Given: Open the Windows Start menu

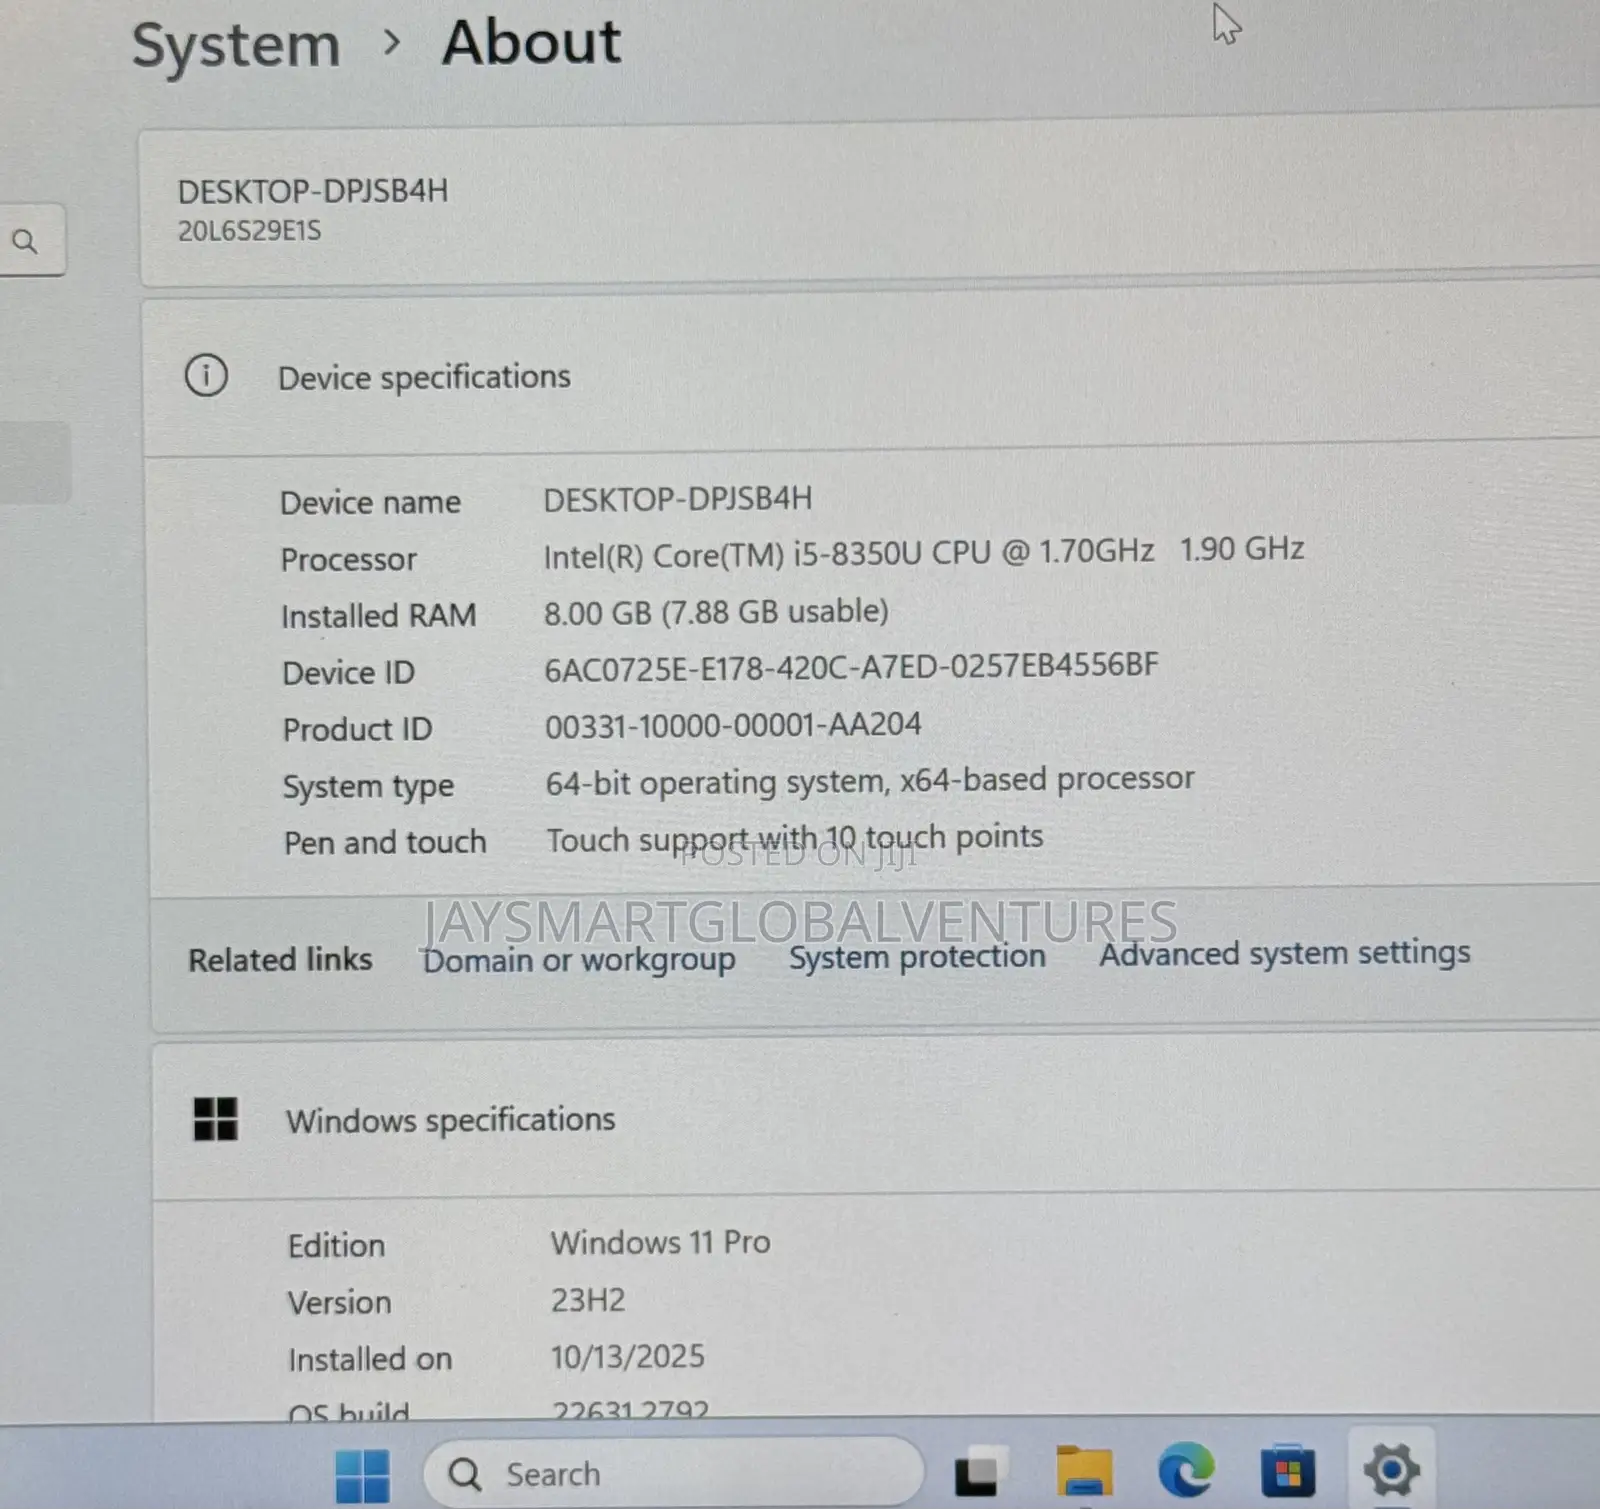Looking at the screenshot, I should pyautogui.click(x=362, y=1474).
